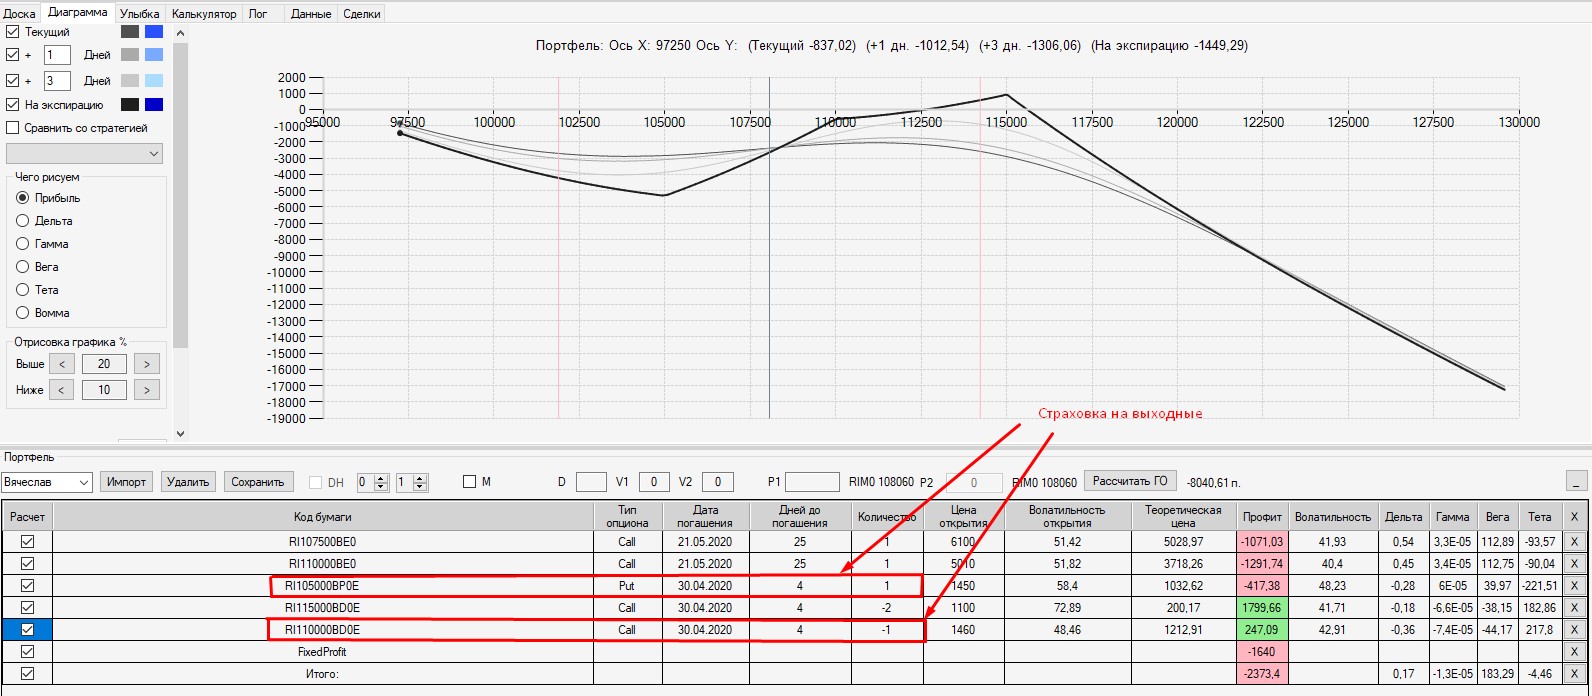Screen dimensions: 1592x696
Task: Click the D input field
Action: 592,482
